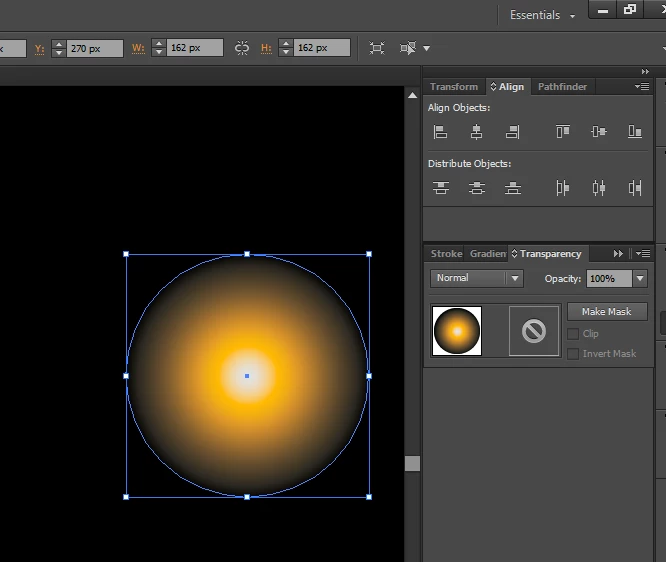Click Vertical Align Bottom icon
Image resolution: width=666 pixels, height=562 pixels.
(634, 131)
